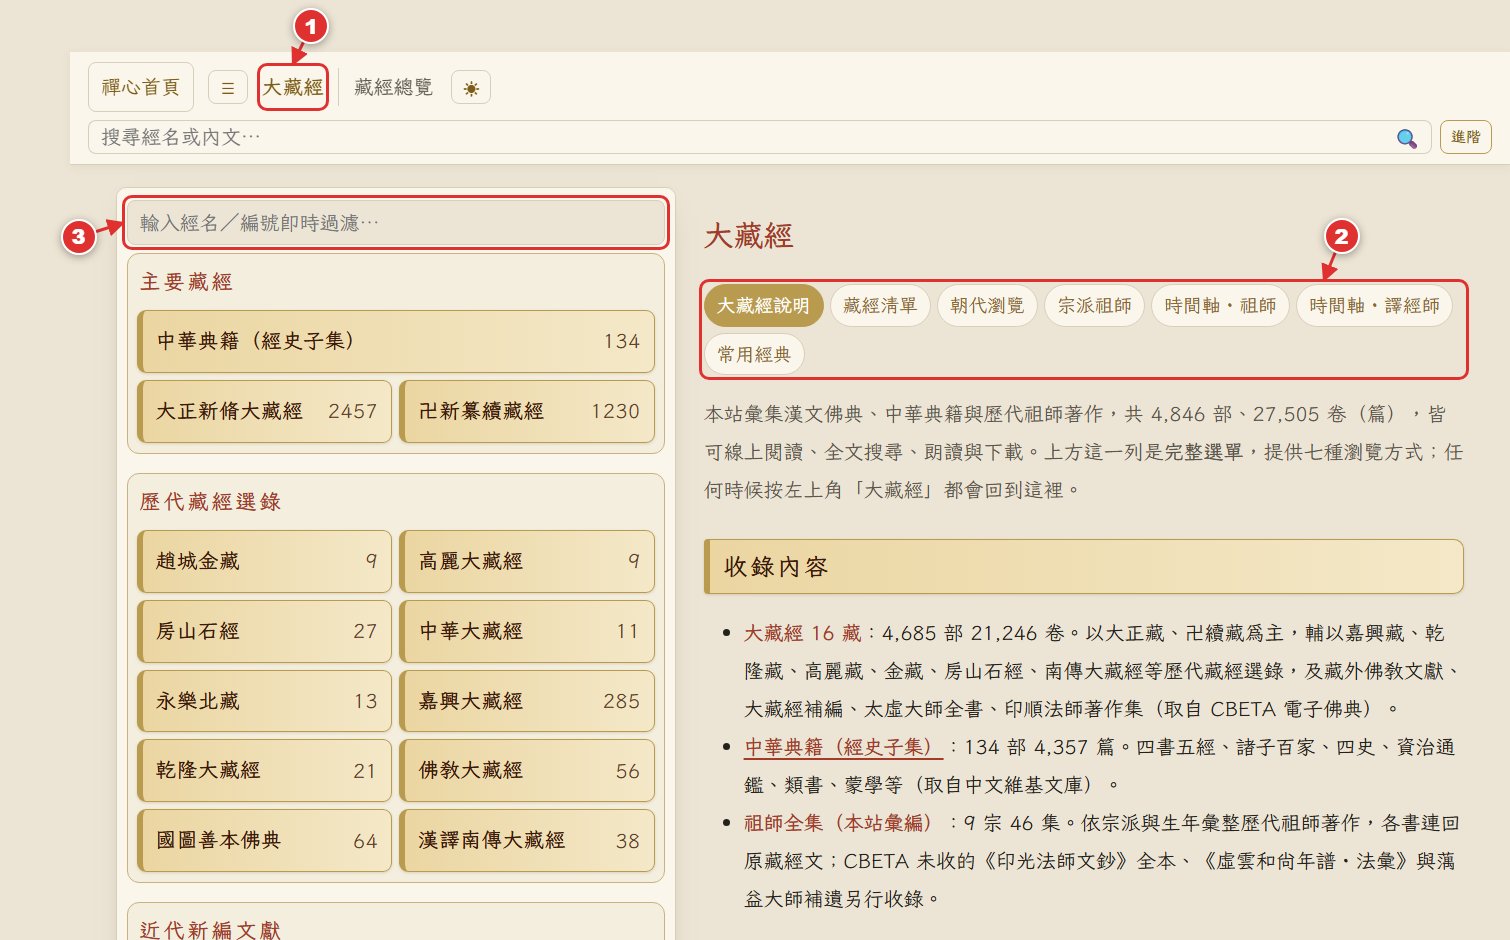Switch to the 宗派祖師 tab

[x=1094, y=305]
